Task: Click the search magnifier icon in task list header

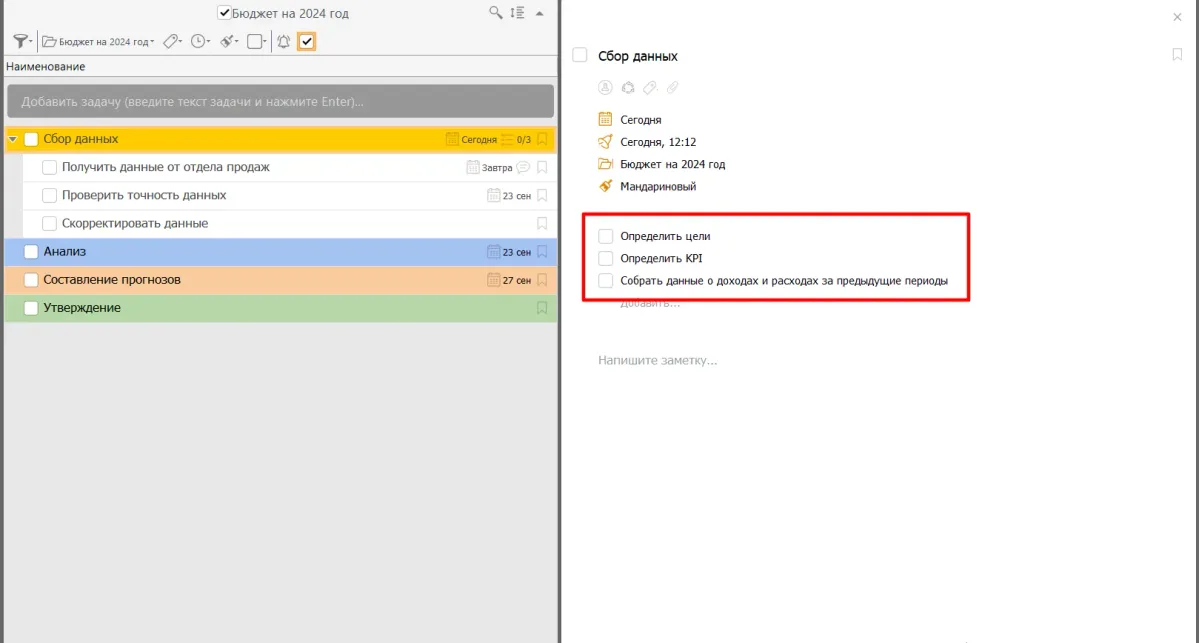Action: pos(495,13)
